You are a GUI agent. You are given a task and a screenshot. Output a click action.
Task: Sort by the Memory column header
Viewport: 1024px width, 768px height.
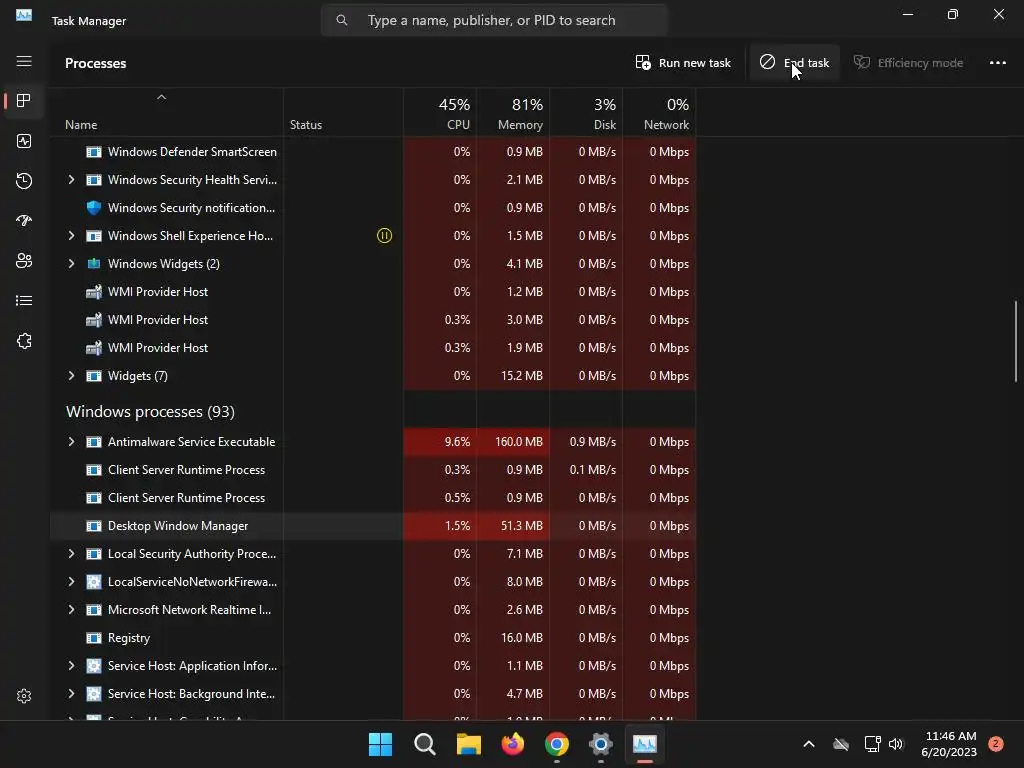pyautogui.click(x=513, y=113)
